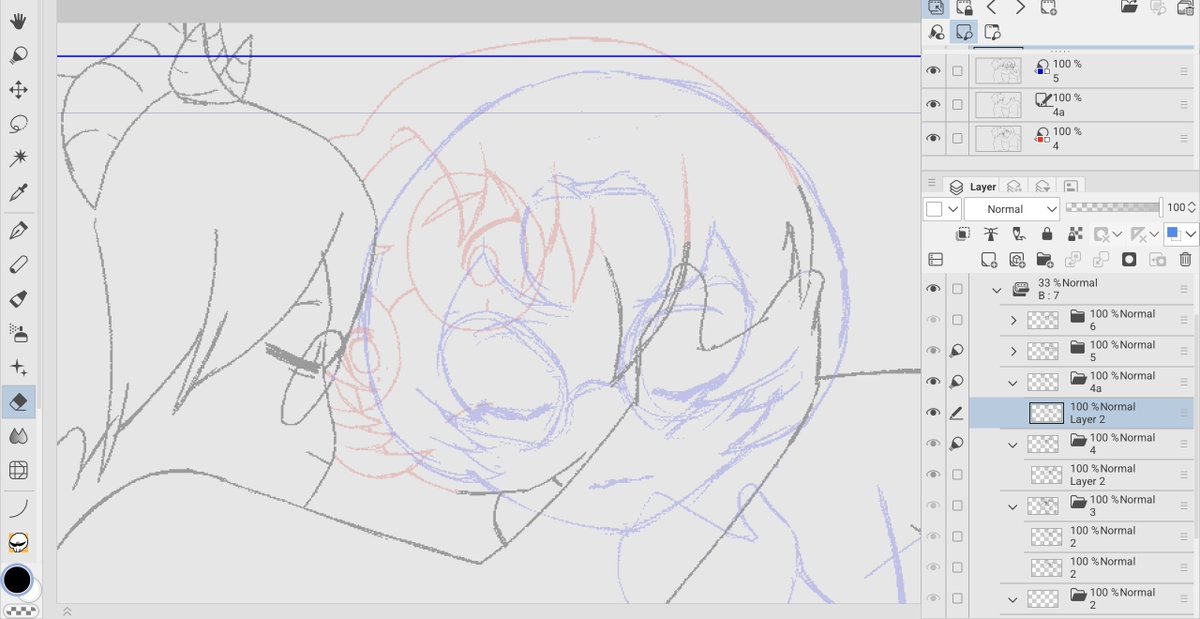
Task: Collapse the 33% Normal animation folder
Action: pos(997,290)
